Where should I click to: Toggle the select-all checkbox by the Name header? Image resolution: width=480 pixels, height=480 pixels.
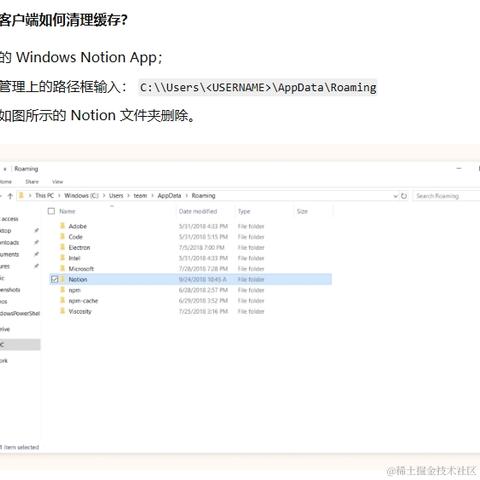51,211
